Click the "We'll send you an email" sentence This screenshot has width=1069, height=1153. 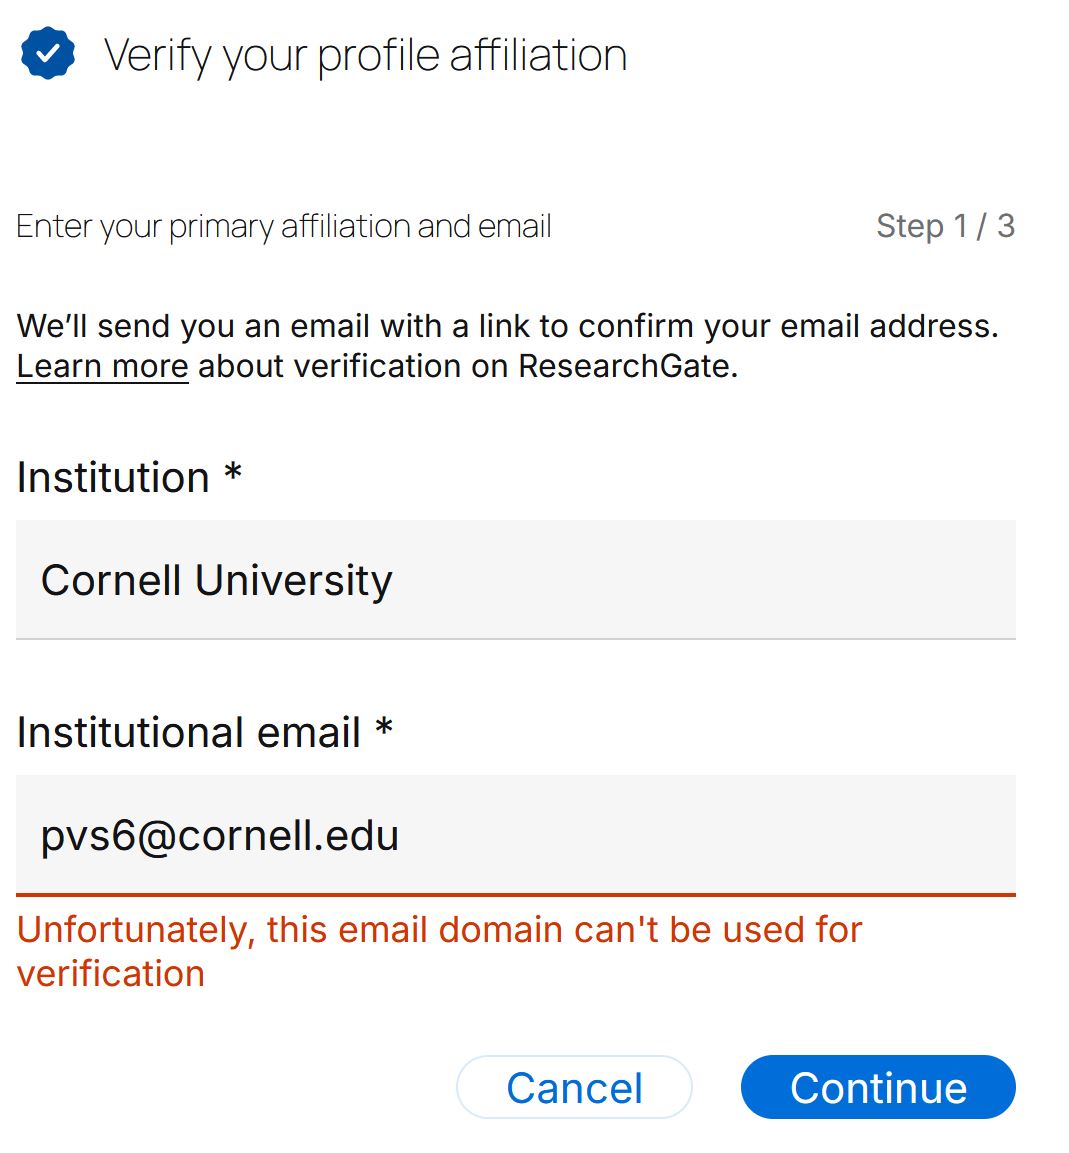tap(507, 326)
